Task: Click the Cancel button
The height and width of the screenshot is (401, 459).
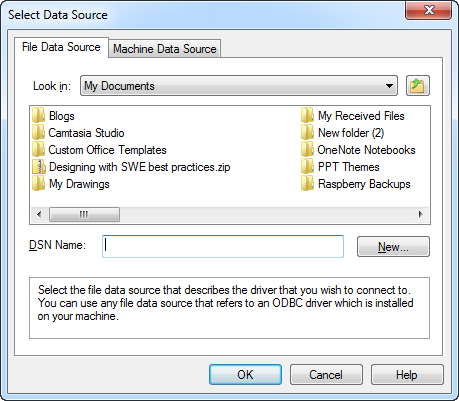Action: [x=326, y=375]
